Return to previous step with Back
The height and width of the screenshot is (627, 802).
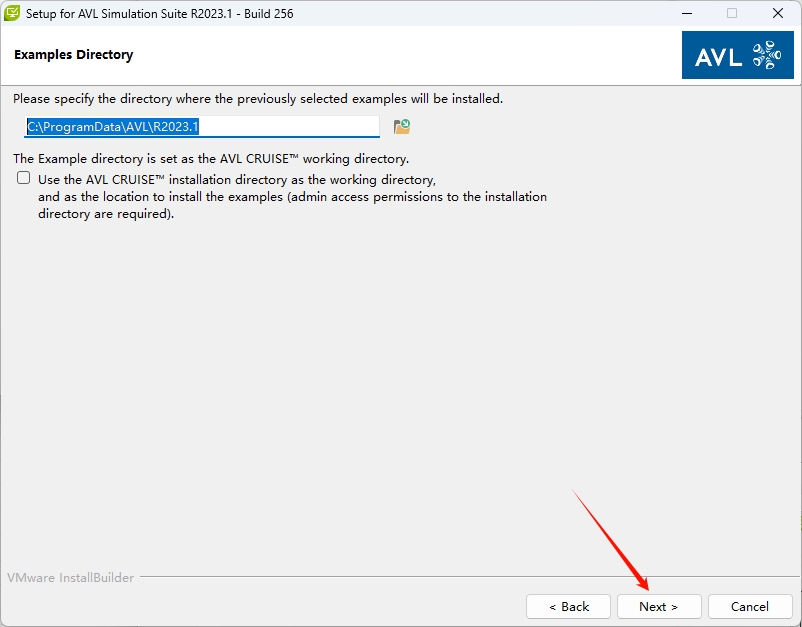coord(568,606)
